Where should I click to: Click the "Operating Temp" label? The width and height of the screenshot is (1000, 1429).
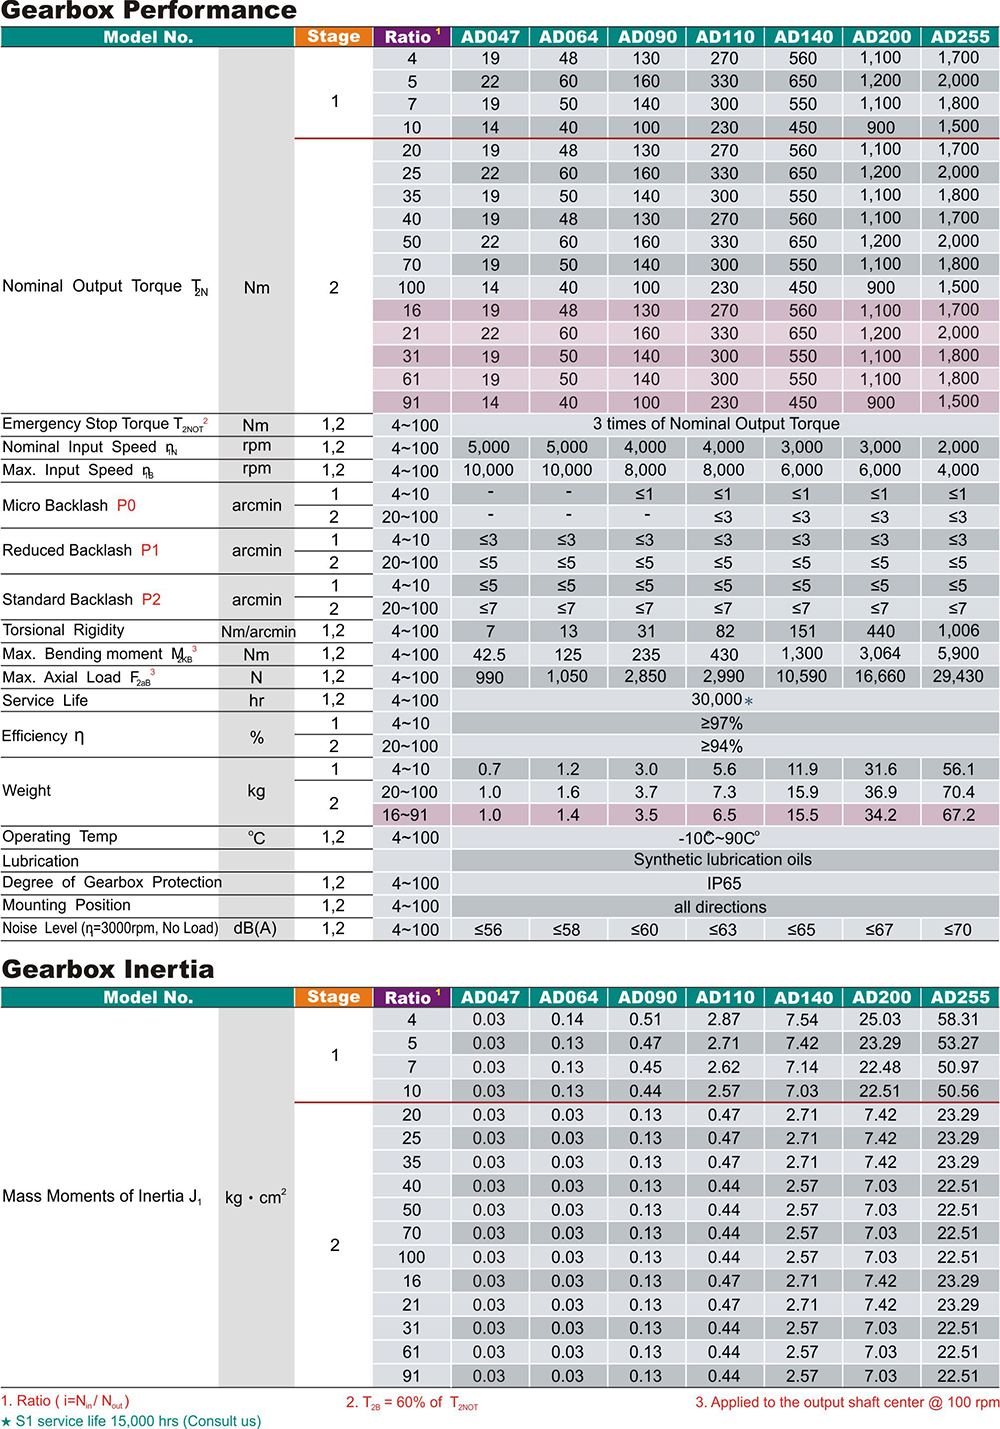point(60,836)
